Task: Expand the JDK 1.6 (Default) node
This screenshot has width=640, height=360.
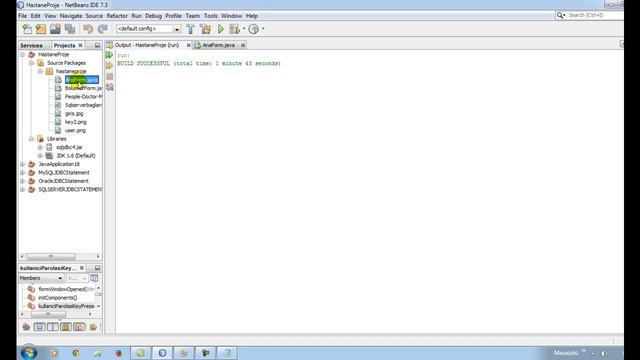Action: [40, 156]
